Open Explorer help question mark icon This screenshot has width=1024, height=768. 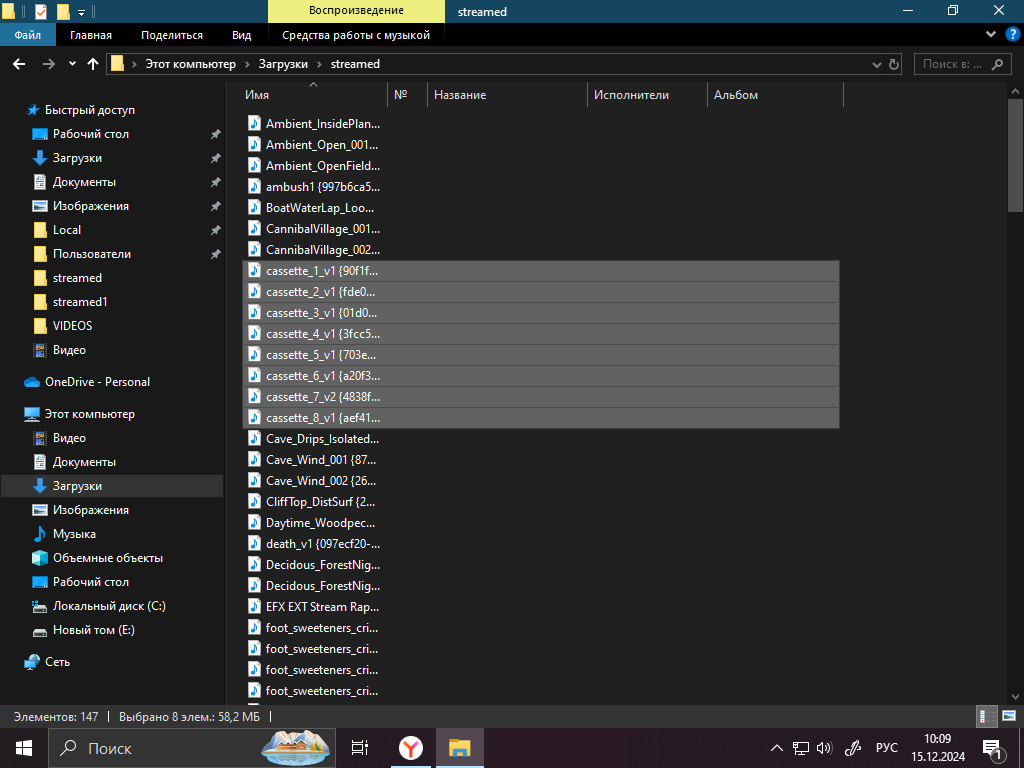(x=1012, y=35)
